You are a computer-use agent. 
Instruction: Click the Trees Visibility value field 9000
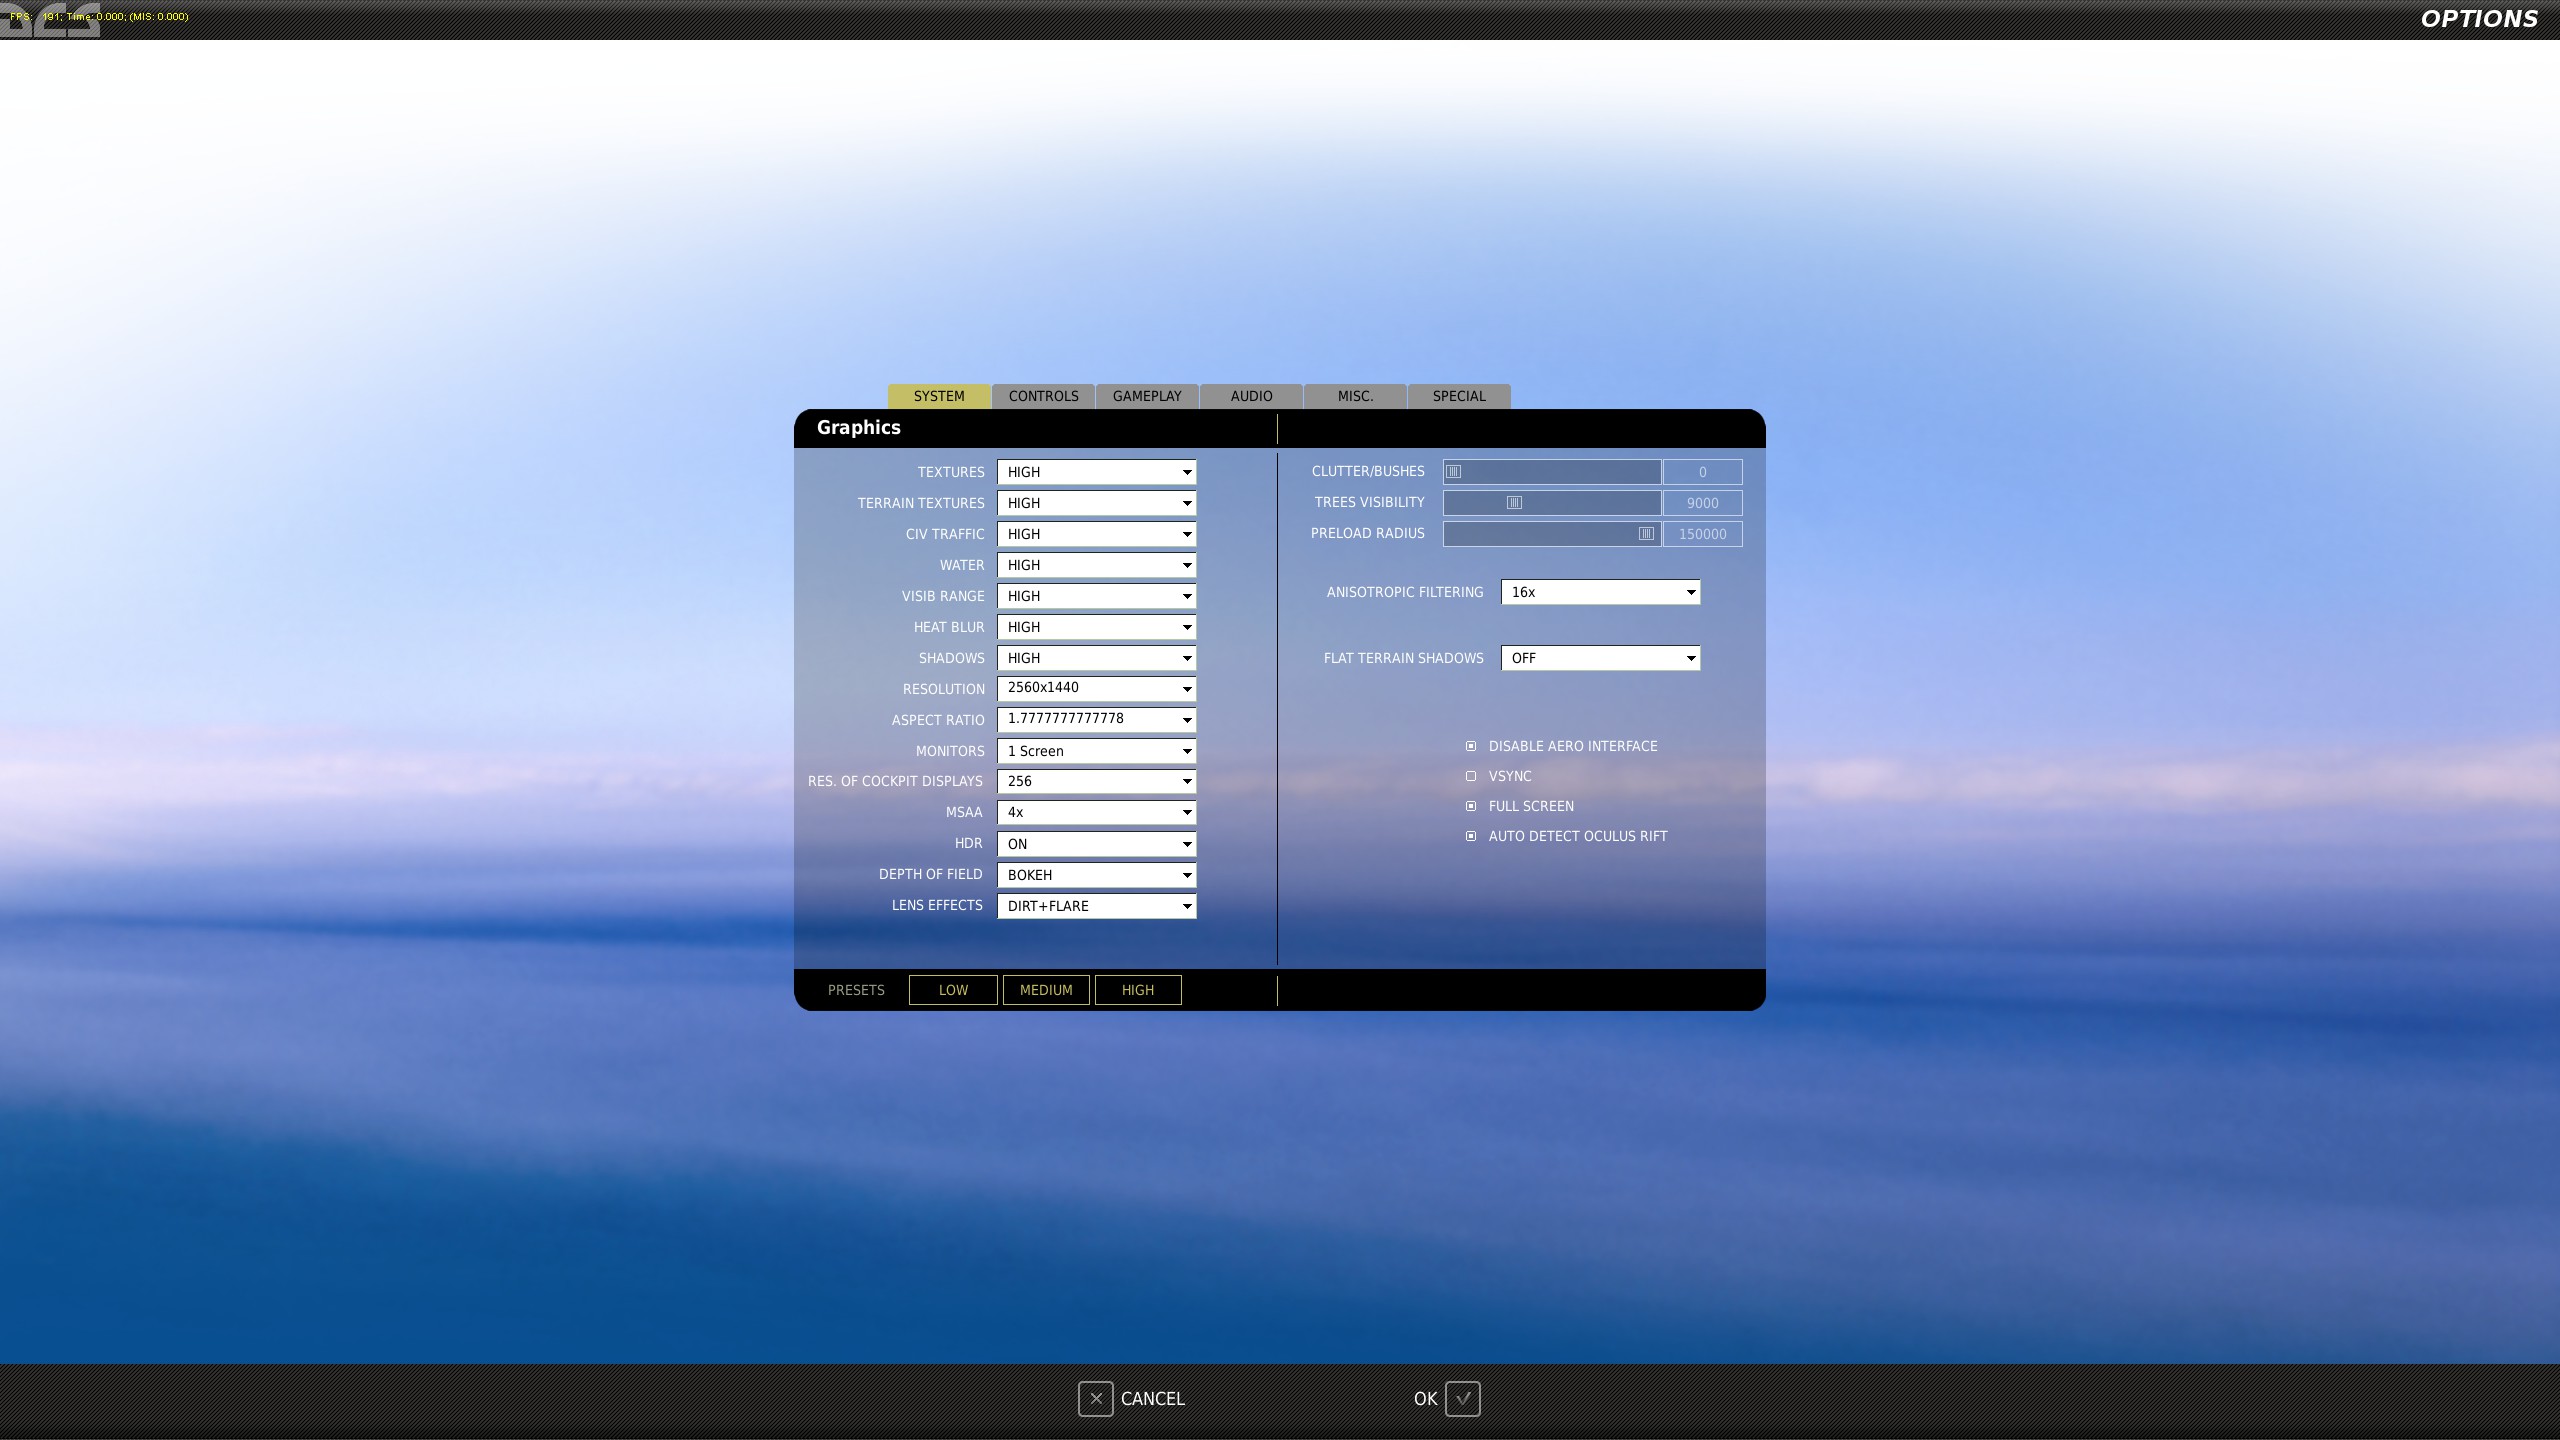1702,503
